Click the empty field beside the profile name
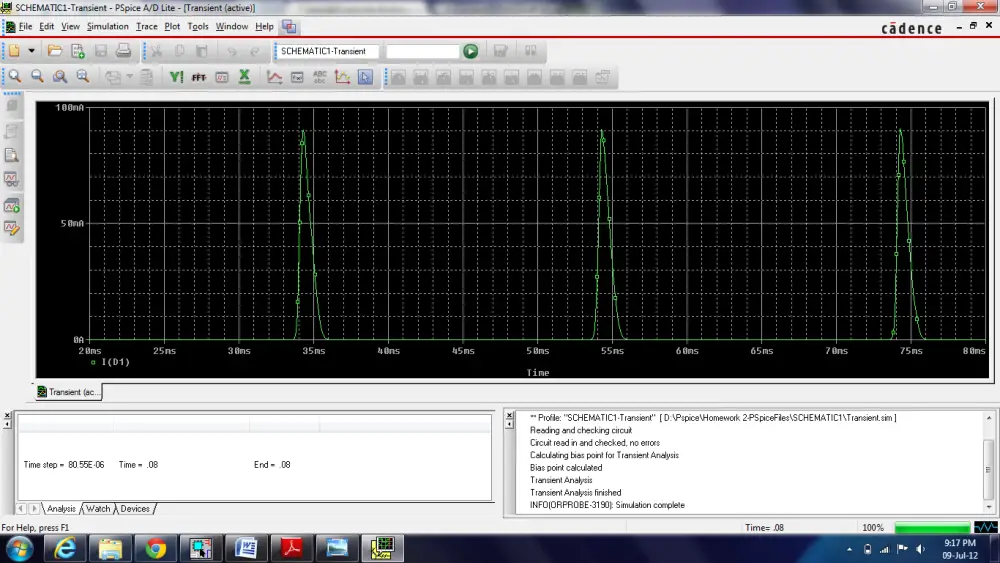This screenshot has width=1000, height=563. click(x=422, y=51)
